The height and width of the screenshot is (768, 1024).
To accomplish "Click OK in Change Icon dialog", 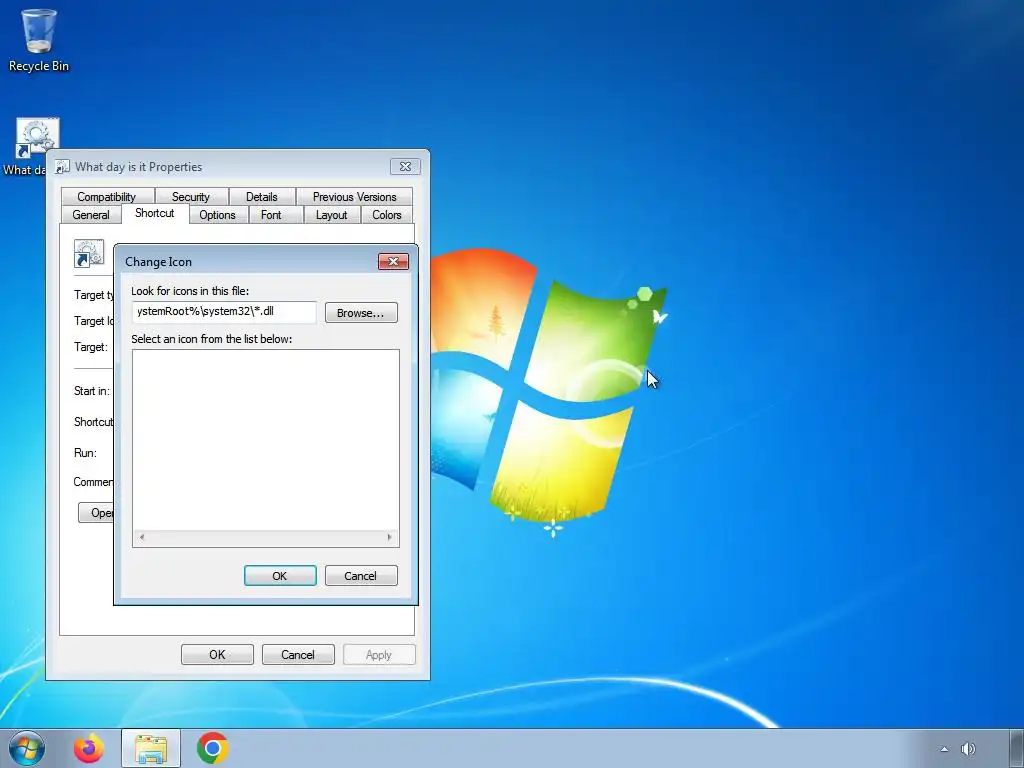I will point(280,576).
